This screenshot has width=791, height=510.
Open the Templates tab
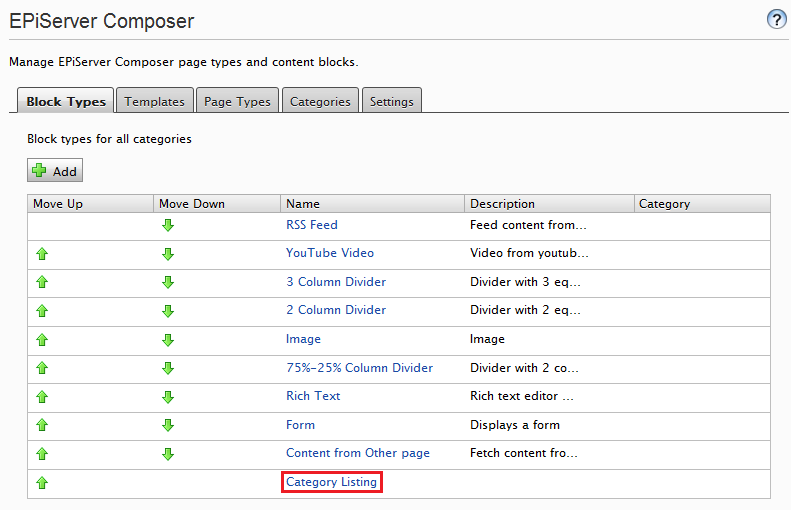pos(154,101)
